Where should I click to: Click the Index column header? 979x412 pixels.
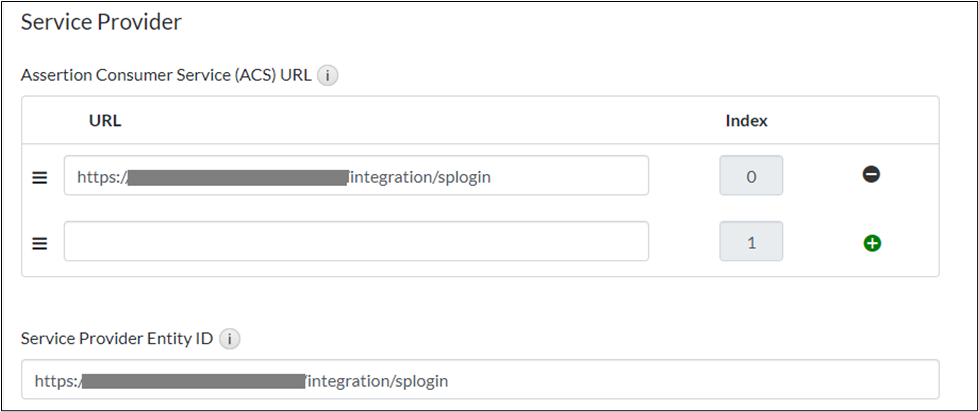coord(746,121)
